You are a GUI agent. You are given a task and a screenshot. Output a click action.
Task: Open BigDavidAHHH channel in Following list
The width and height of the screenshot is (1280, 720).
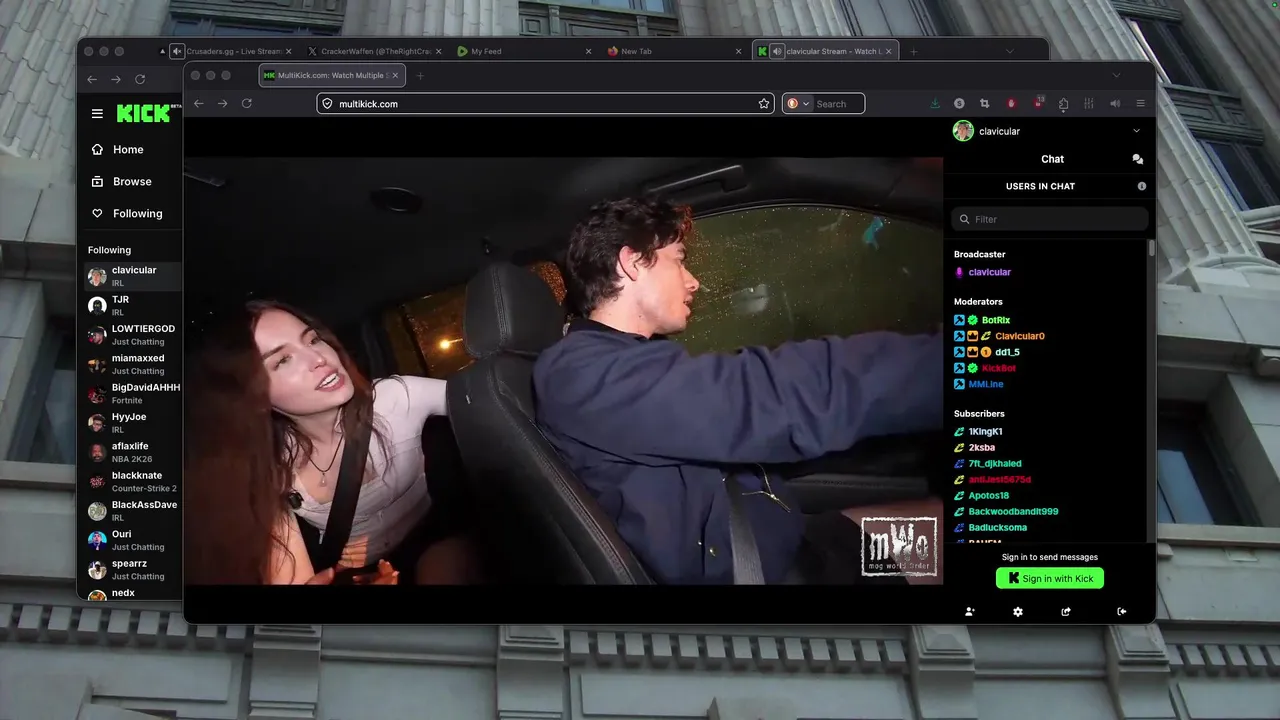pyautogui.click(x=132, y=393)
